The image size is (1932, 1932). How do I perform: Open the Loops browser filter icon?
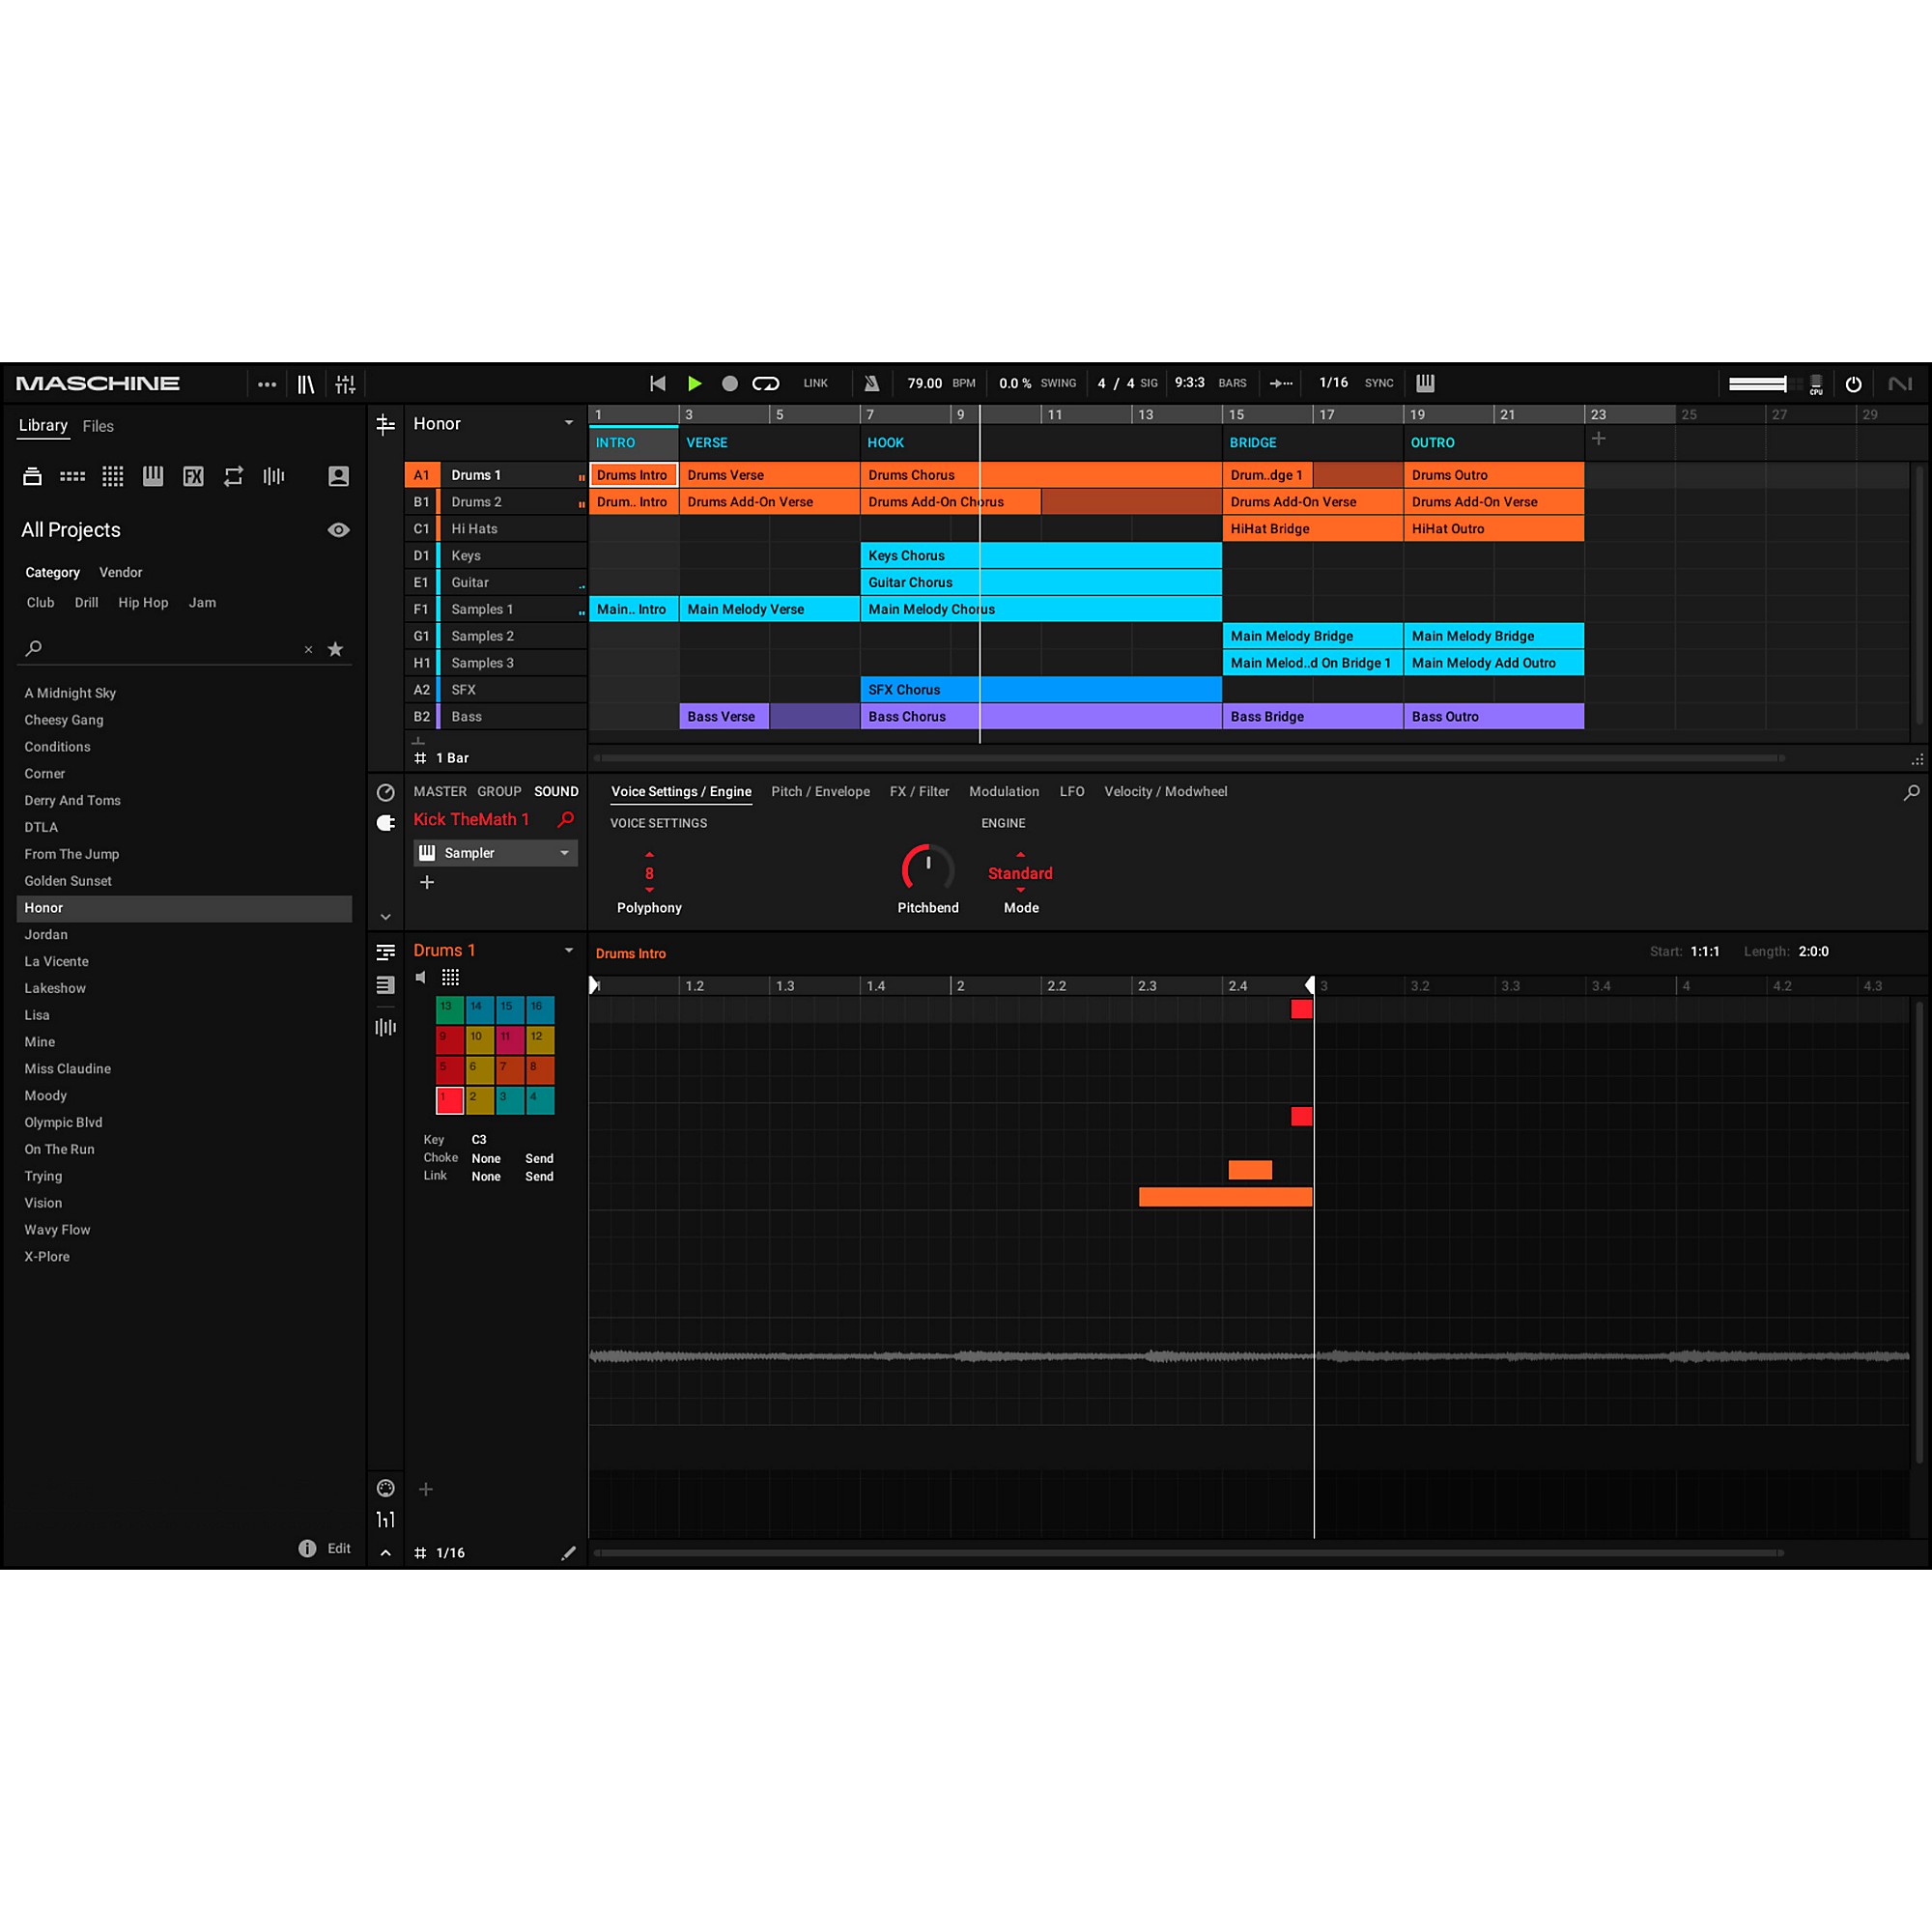tap(233, 477)
